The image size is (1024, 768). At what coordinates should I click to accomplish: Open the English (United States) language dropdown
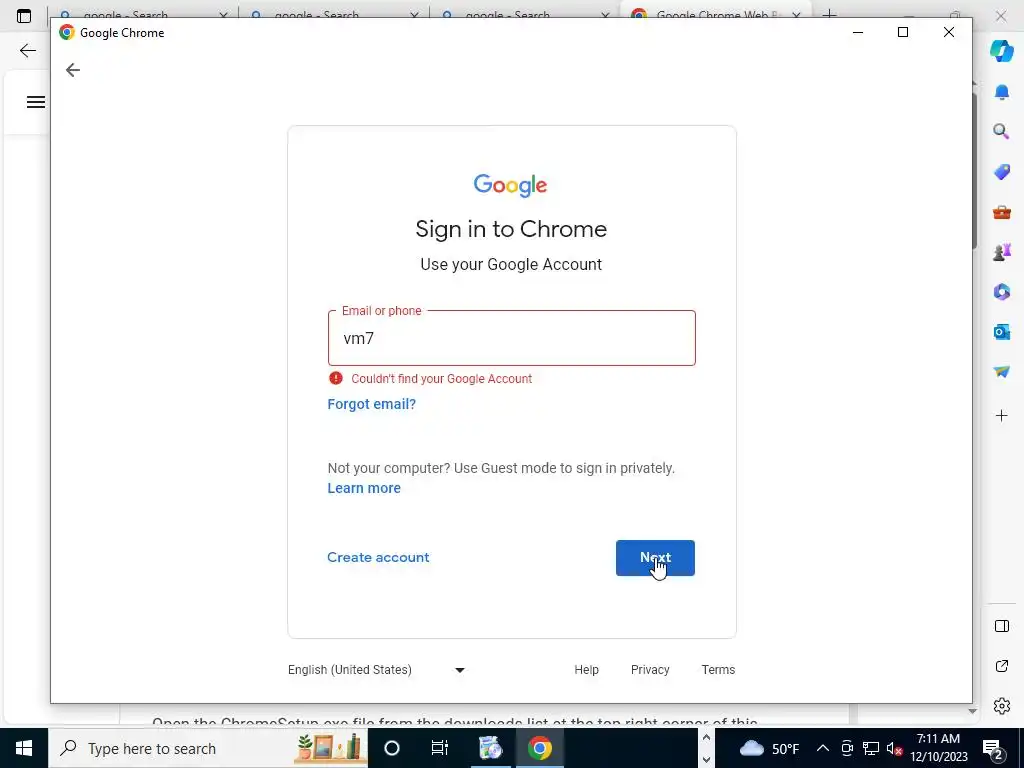click(x=376, y=670)
